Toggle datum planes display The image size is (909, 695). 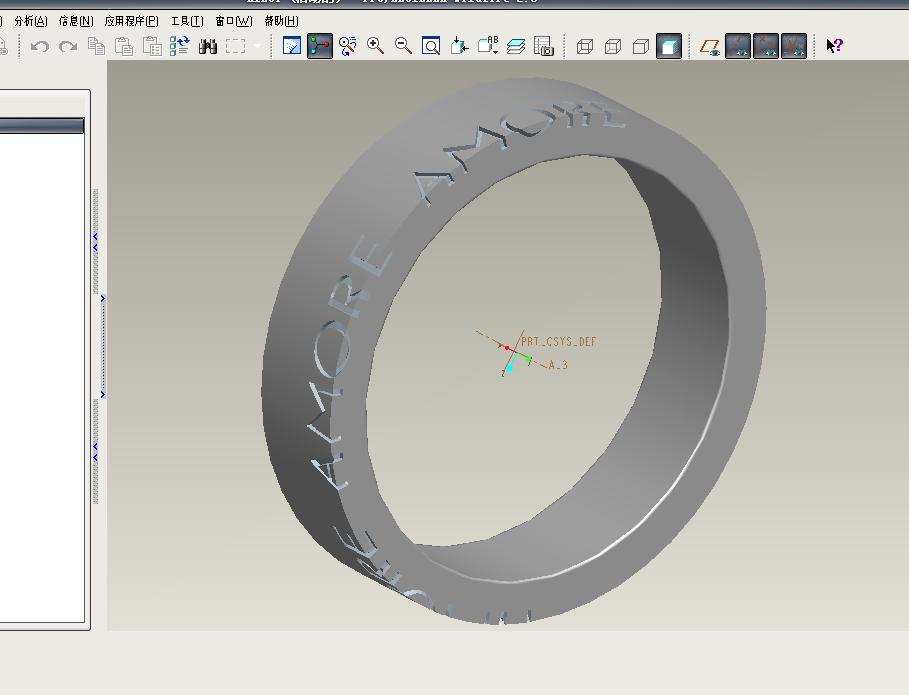point(710,46)
